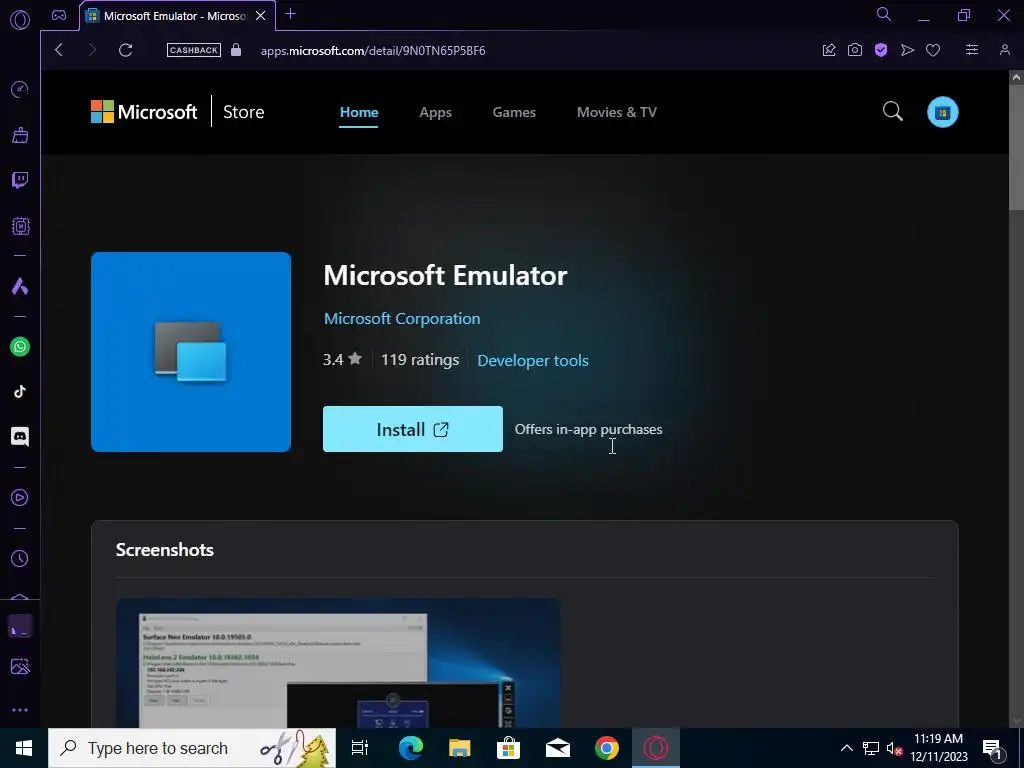1024x768 pixels.
Task: Open the Store account avatar
Action: pos(942,112)
